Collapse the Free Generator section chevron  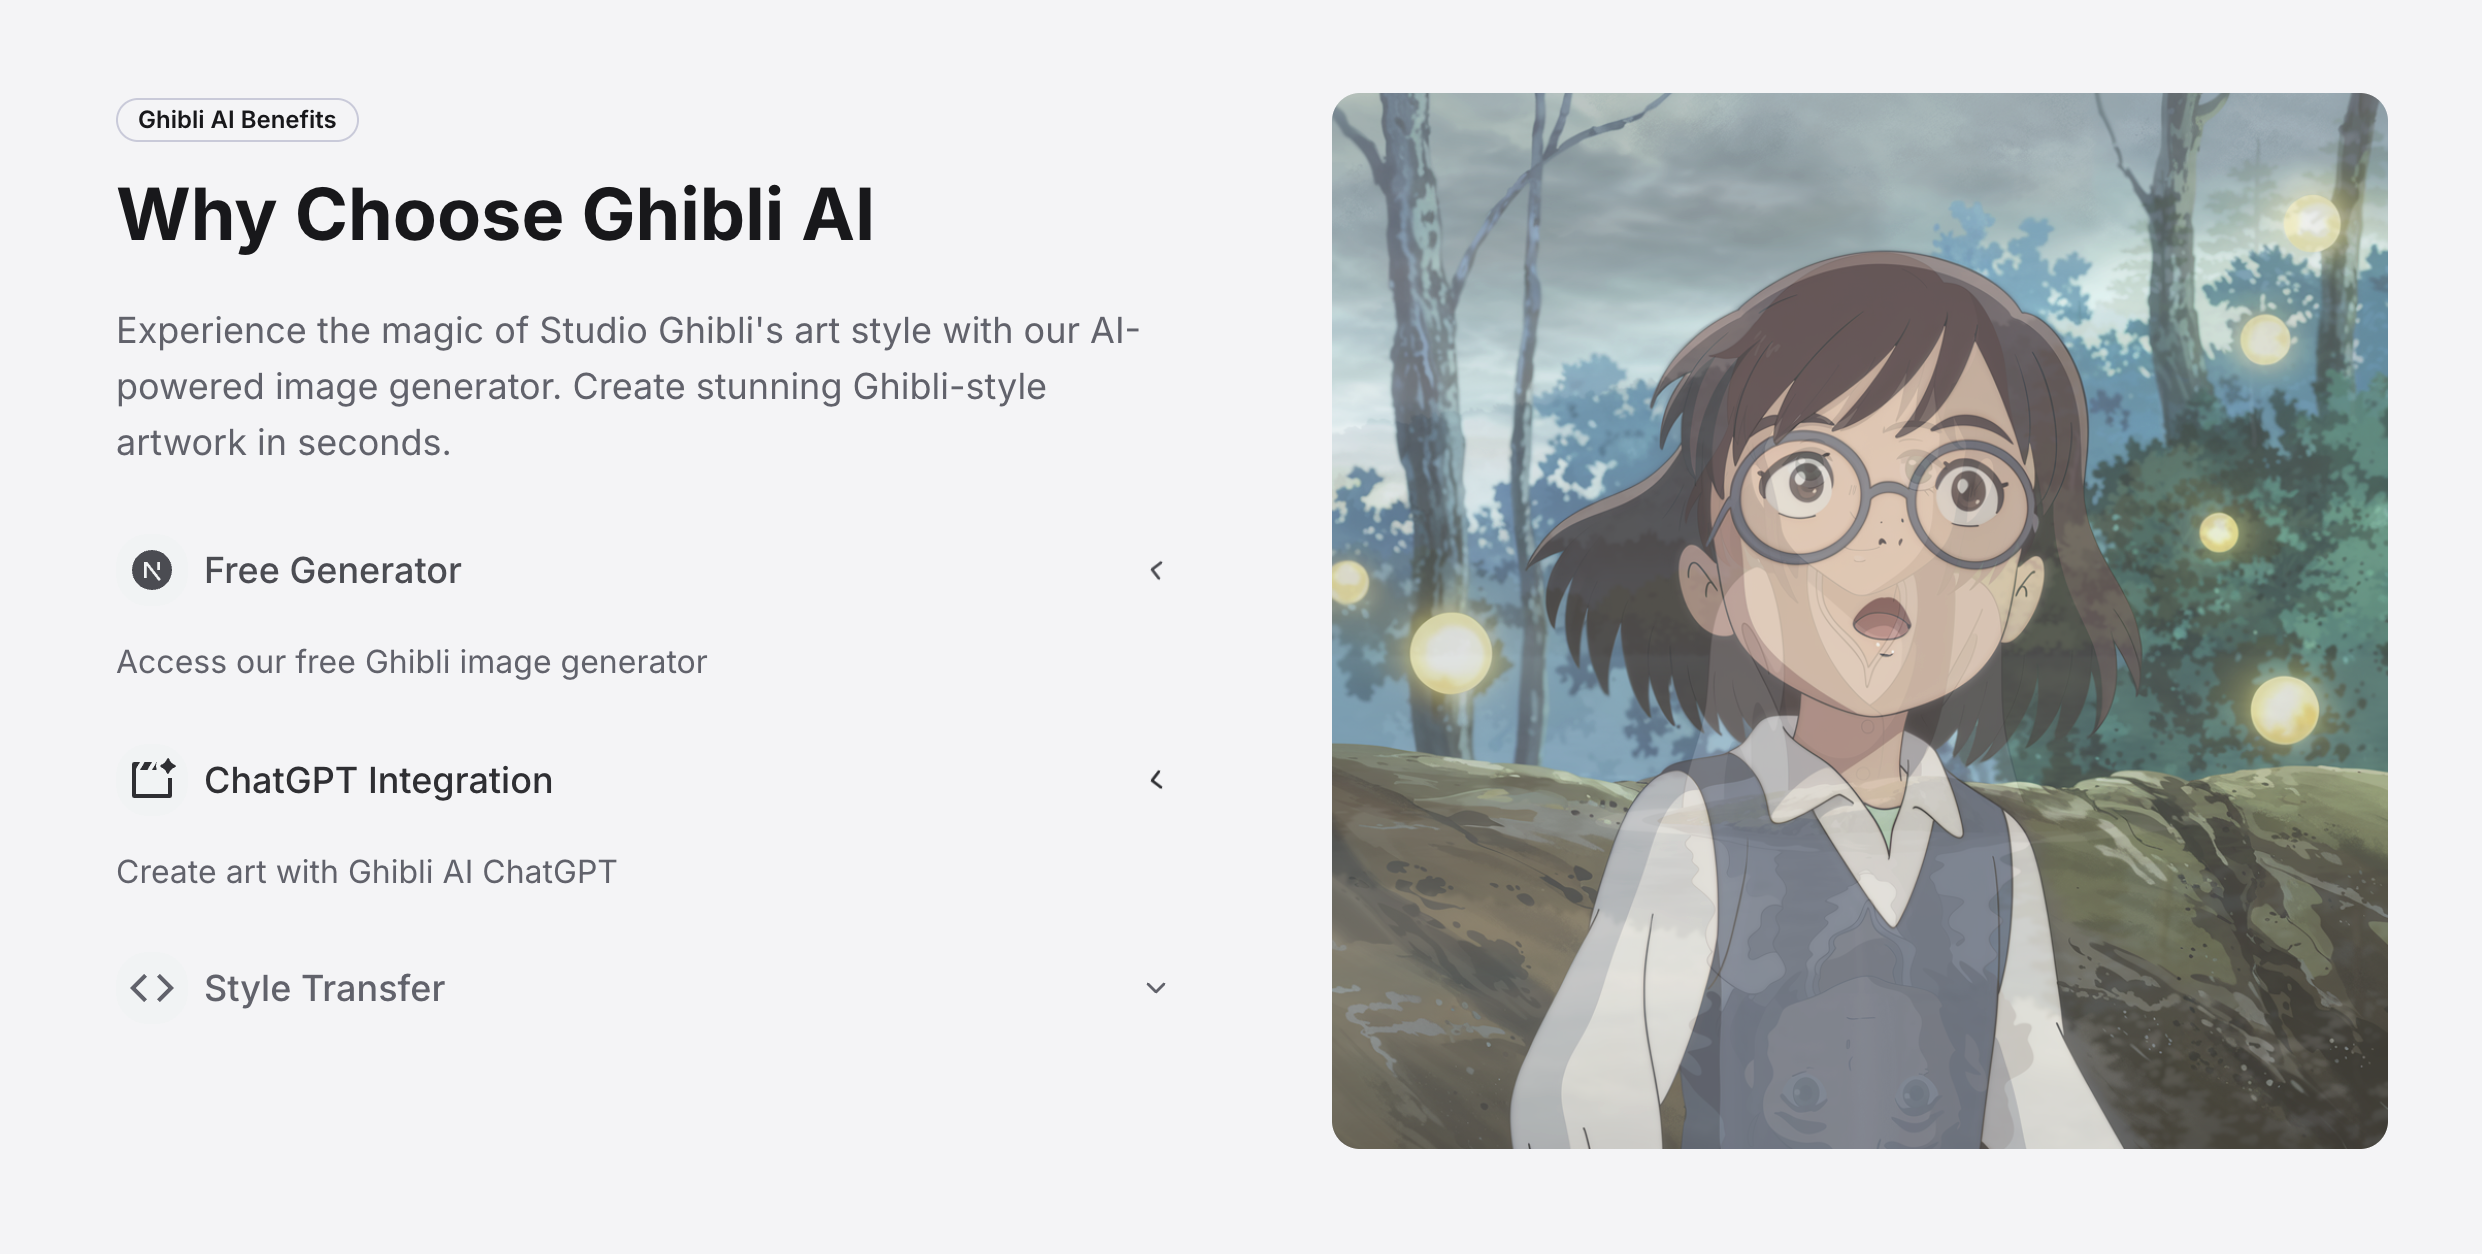pyautogui.click(x=1156, y=570)
